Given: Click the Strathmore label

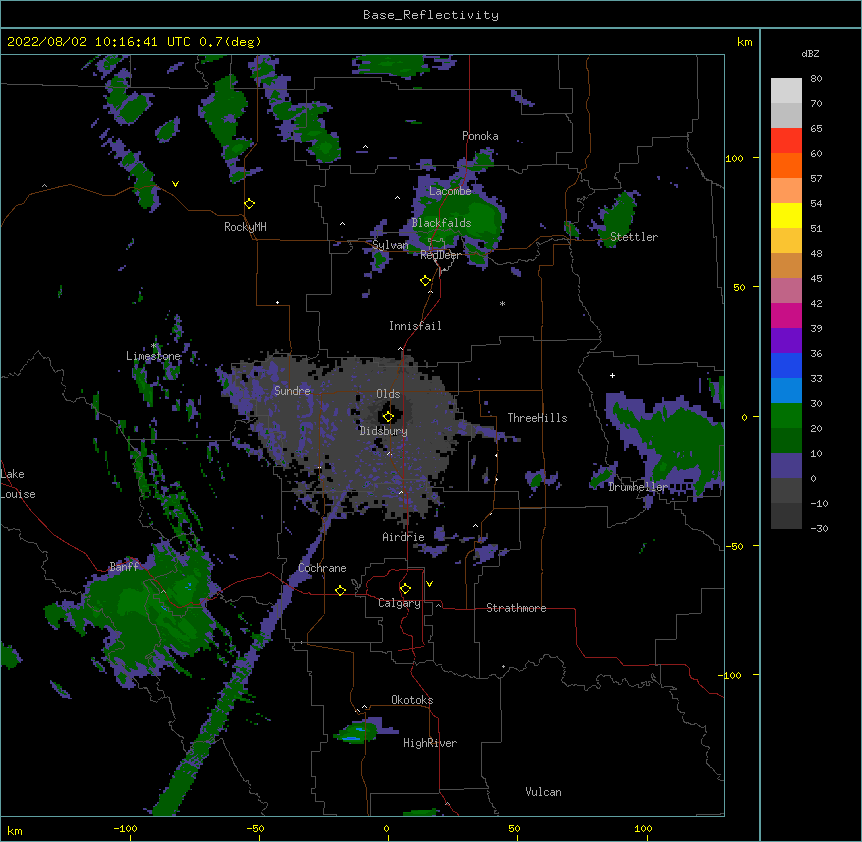Looking at the screenshot, I should (x=516, y=608).
